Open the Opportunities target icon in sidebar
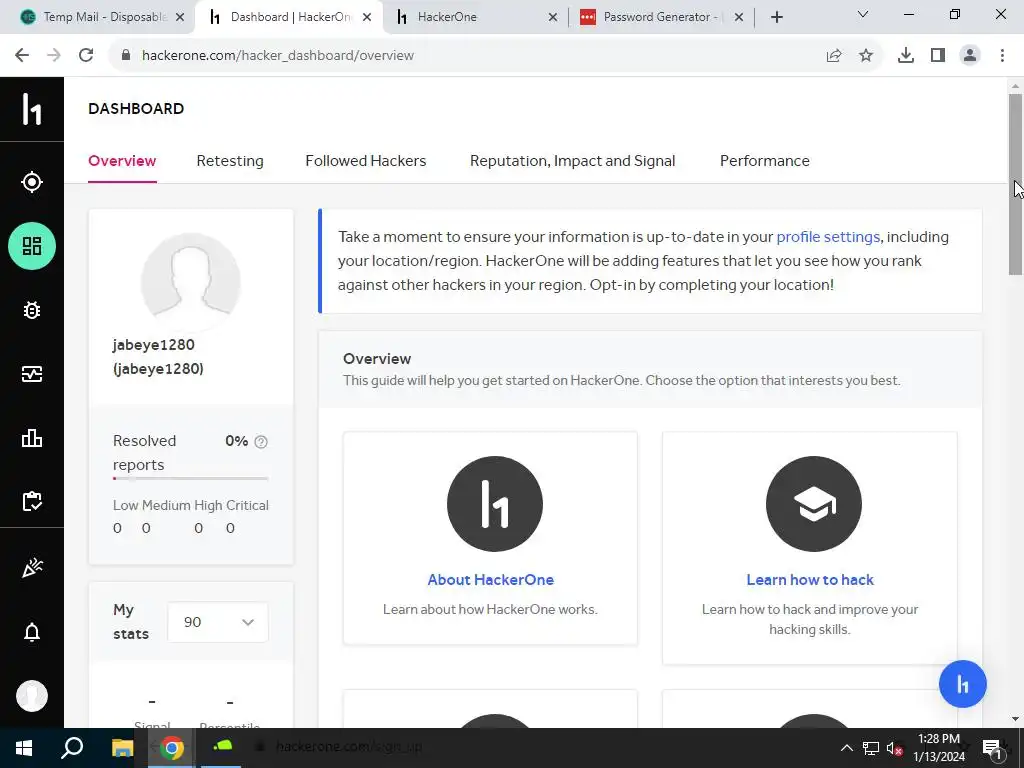 click(31, 182)
